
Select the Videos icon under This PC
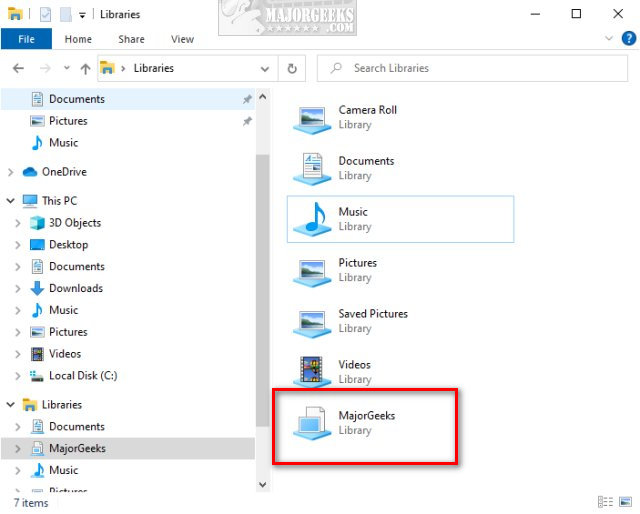click(37, 354)
